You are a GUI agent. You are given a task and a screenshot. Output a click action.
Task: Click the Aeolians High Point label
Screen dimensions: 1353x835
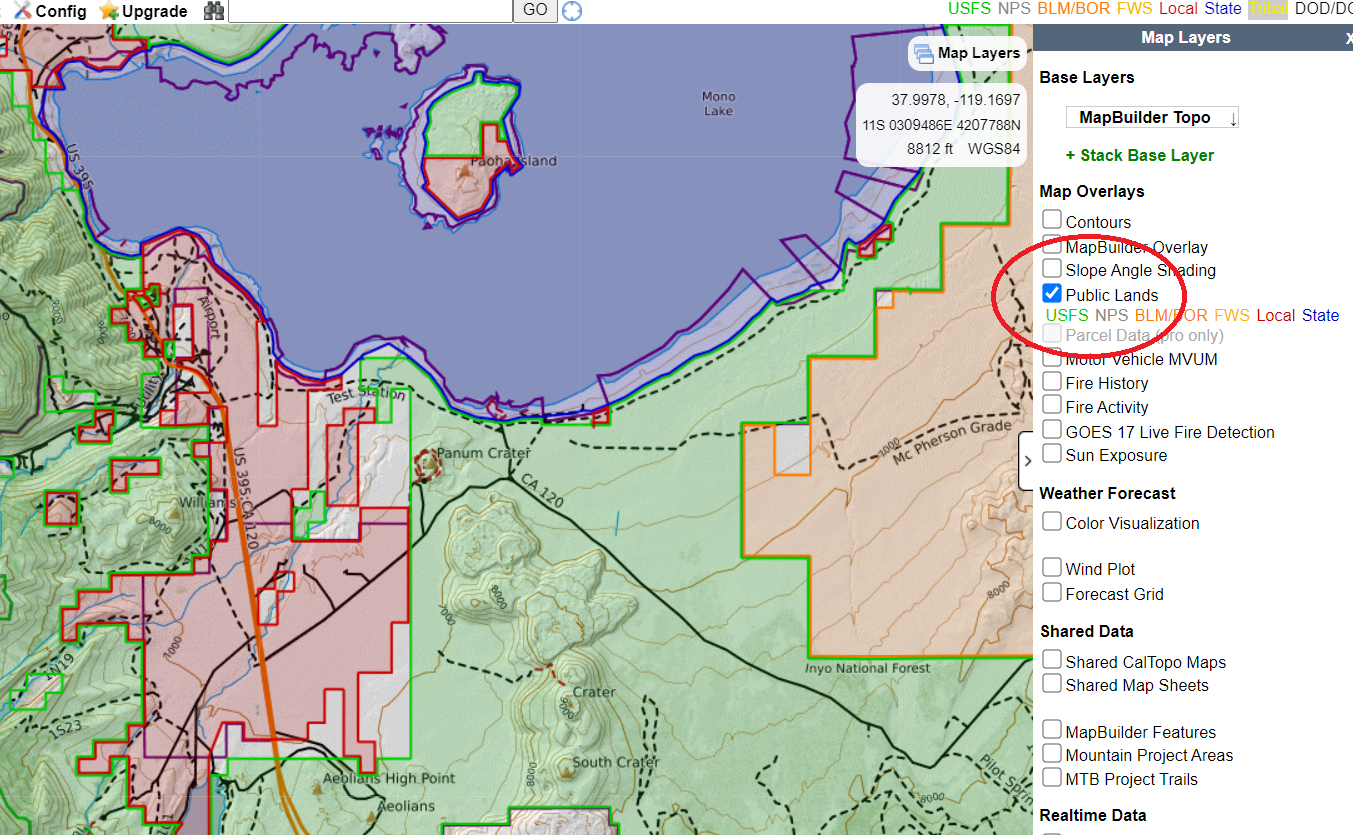[389, 778]
